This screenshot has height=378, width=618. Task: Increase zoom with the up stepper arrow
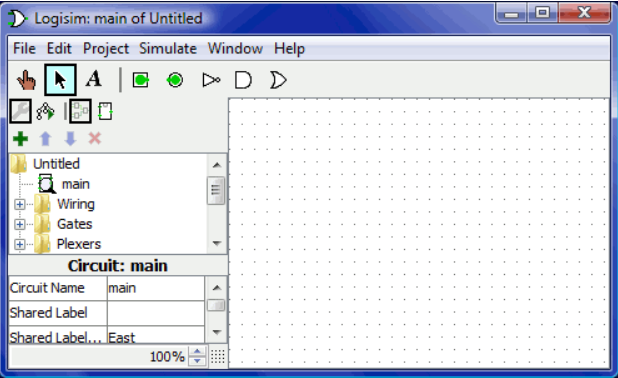pyautogui.click(x=197, y=352)
